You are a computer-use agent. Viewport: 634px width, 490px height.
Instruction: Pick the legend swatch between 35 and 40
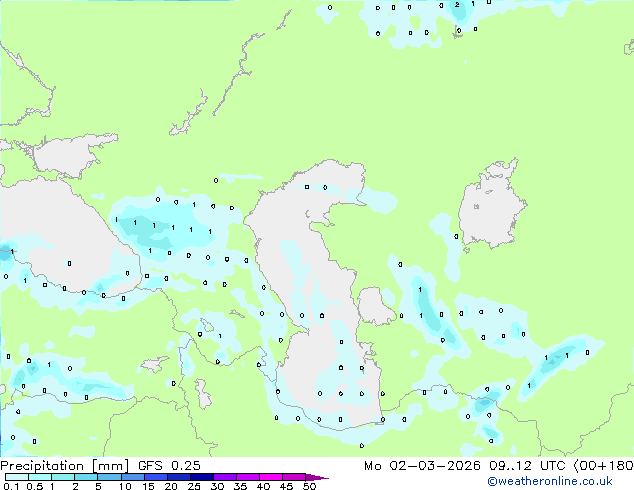coord(247,477)
